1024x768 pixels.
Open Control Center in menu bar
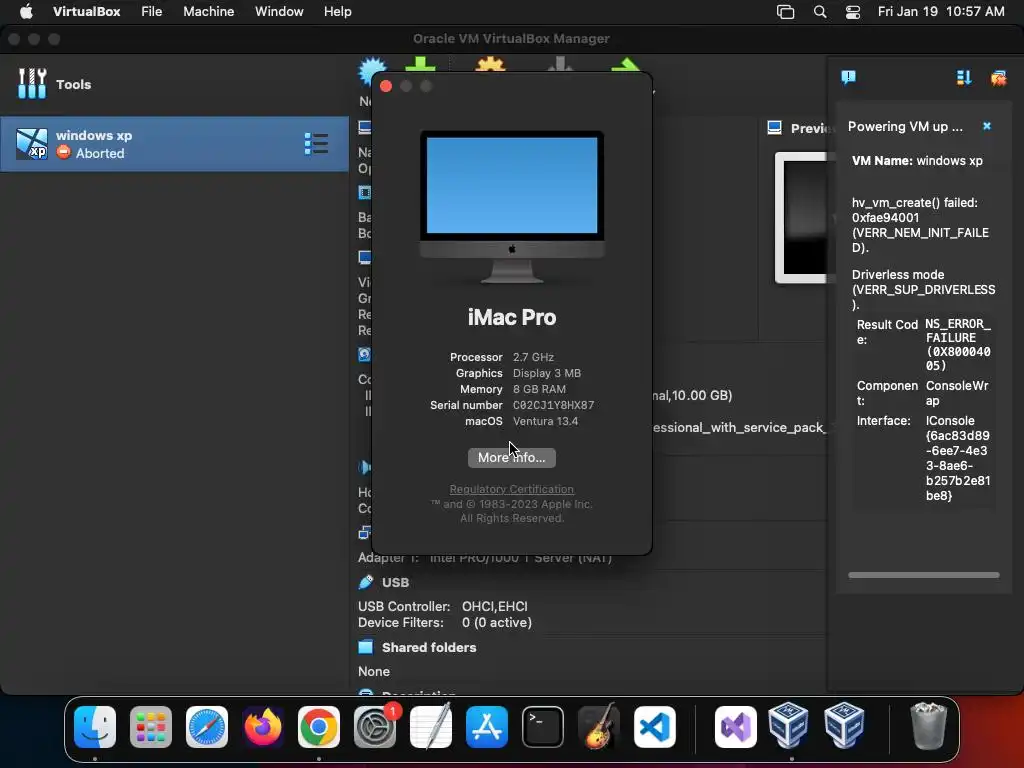click(x=853, y=12)
